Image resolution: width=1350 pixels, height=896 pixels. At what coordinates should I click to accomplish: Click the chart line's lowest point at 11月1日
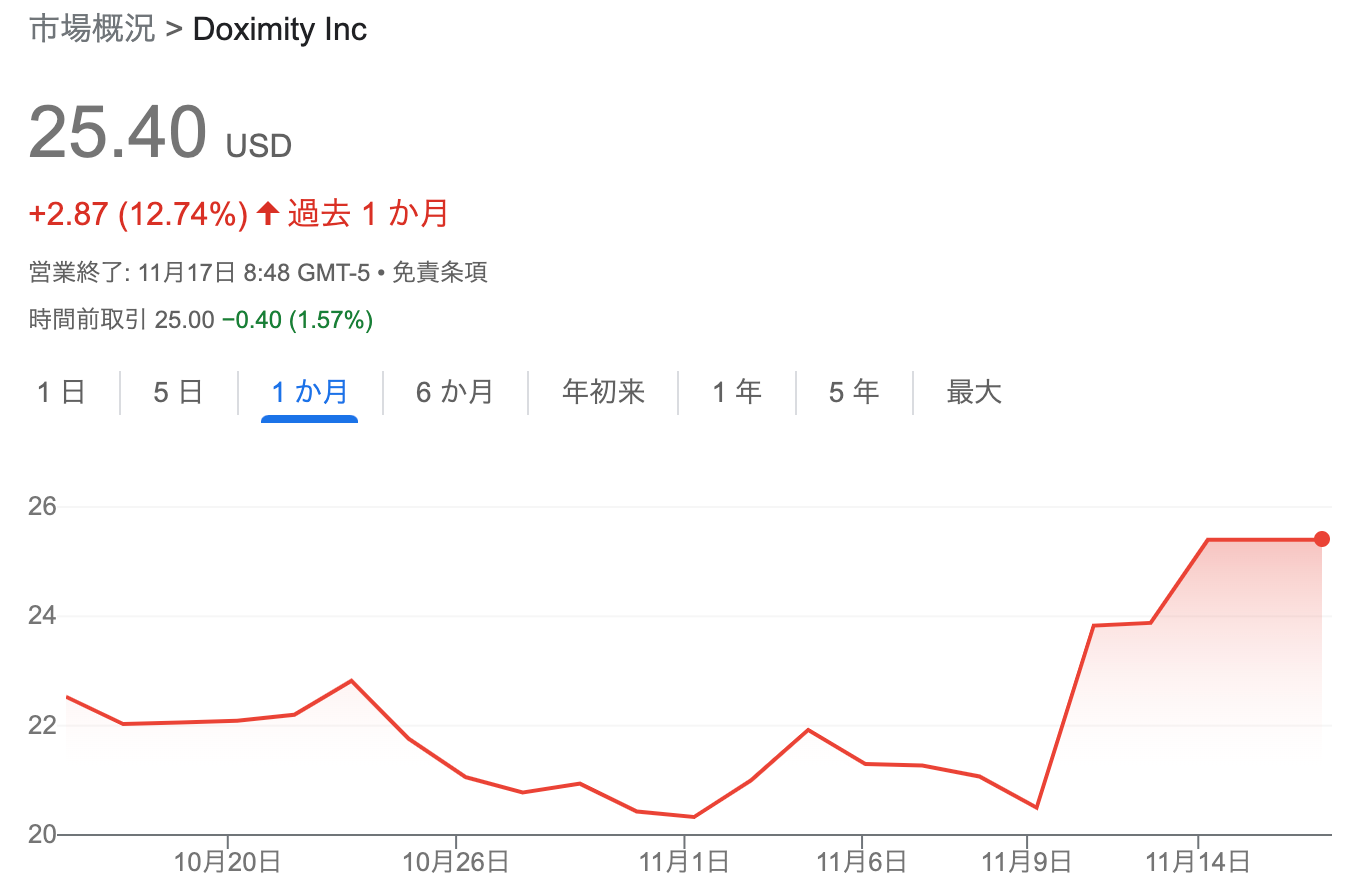click(693, 817)
